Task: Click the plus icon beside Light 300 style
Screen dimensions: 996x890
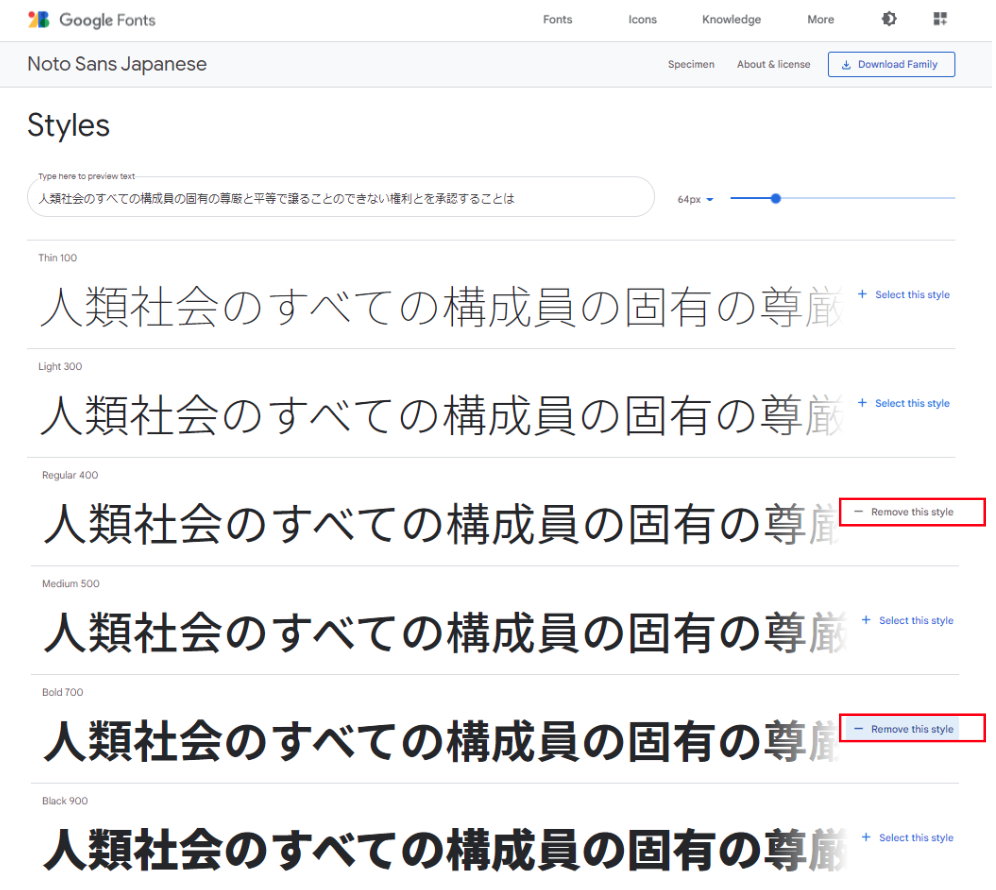Action: 862,403
